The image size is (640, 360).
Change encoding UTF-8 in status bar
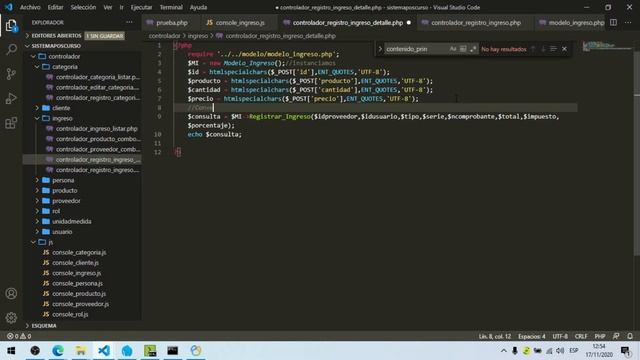[x=560, y=336]
